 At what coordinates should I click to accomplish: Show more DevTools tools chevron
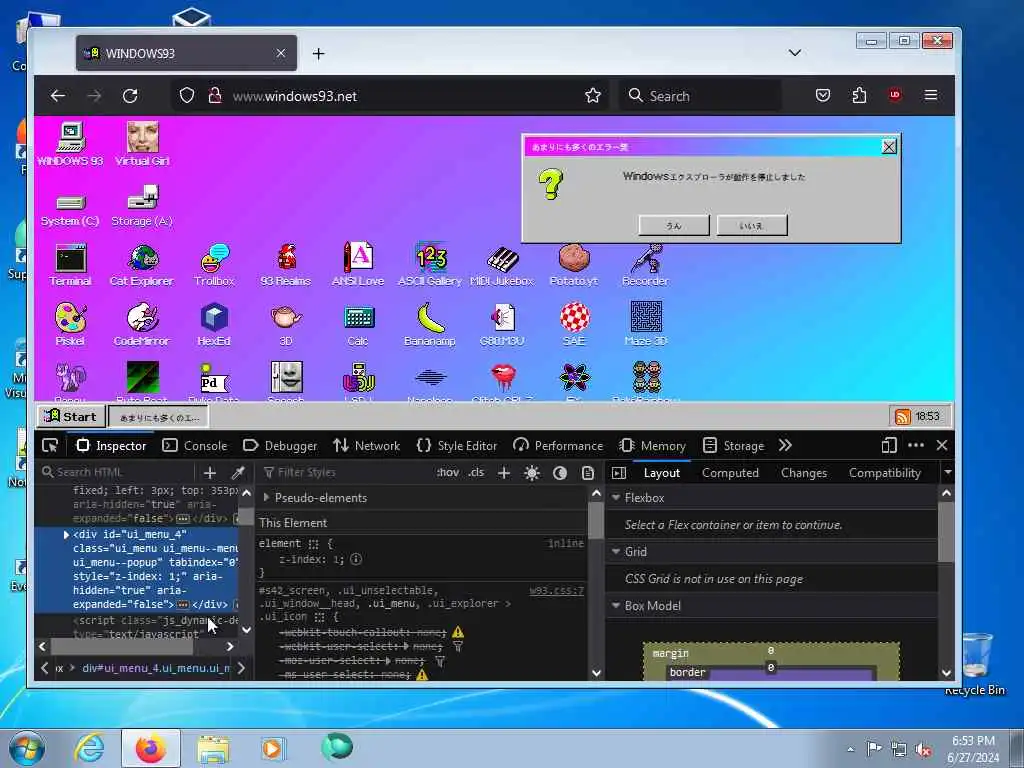click(785, 445)
